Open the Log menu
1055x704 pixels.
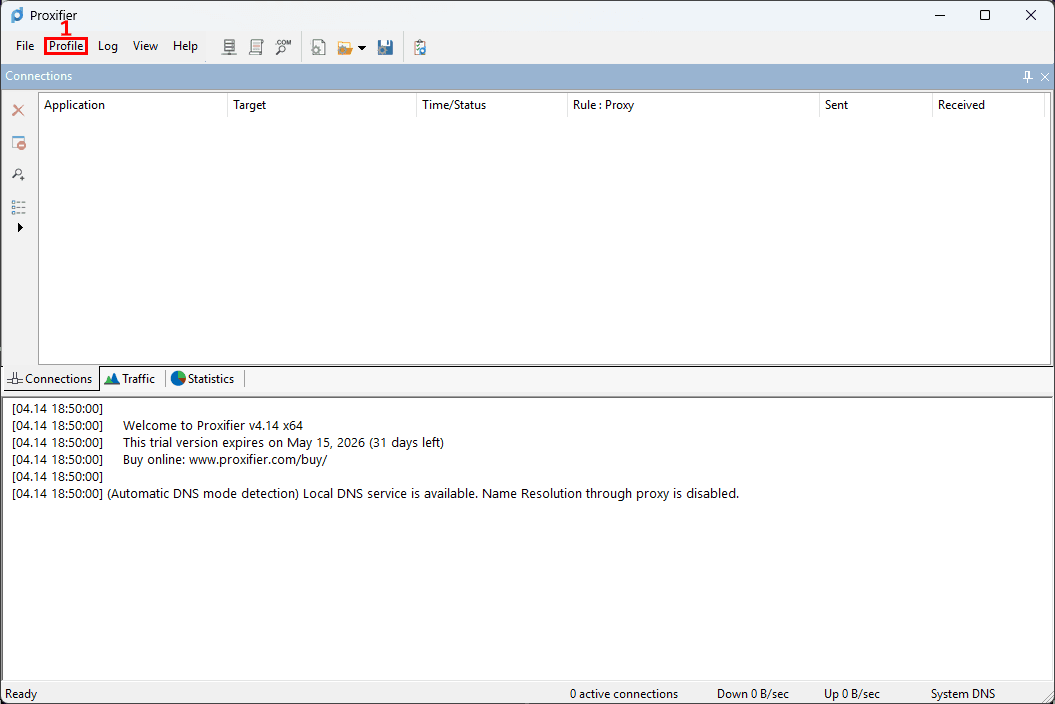click(108, 46)
